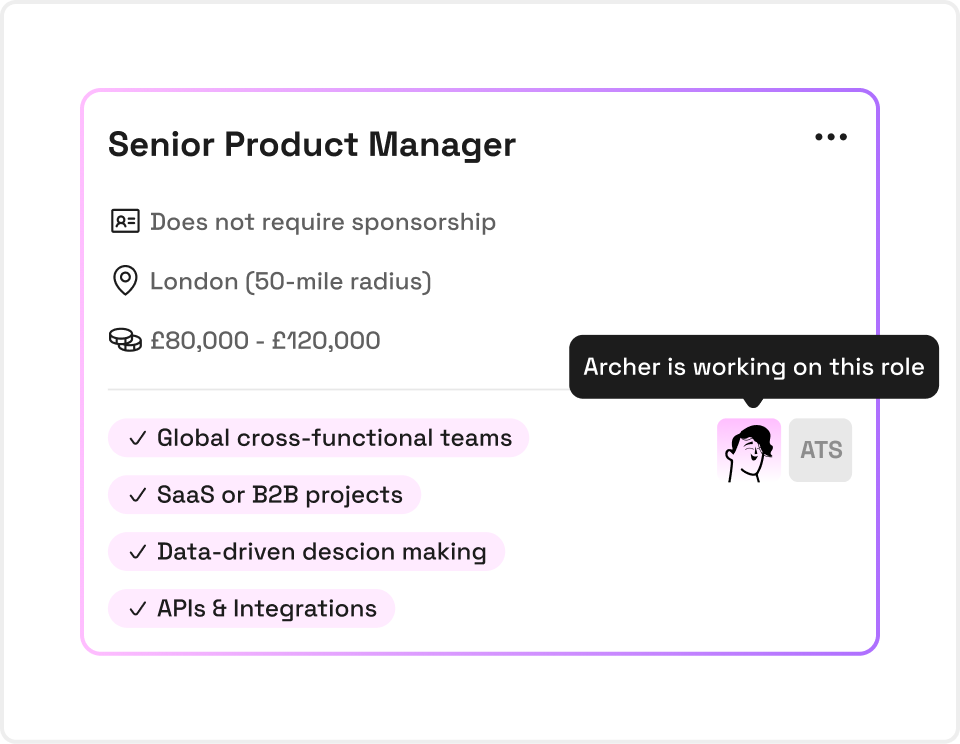
Task: Select the Data-driven descion making tag
Action: point(306,552)
